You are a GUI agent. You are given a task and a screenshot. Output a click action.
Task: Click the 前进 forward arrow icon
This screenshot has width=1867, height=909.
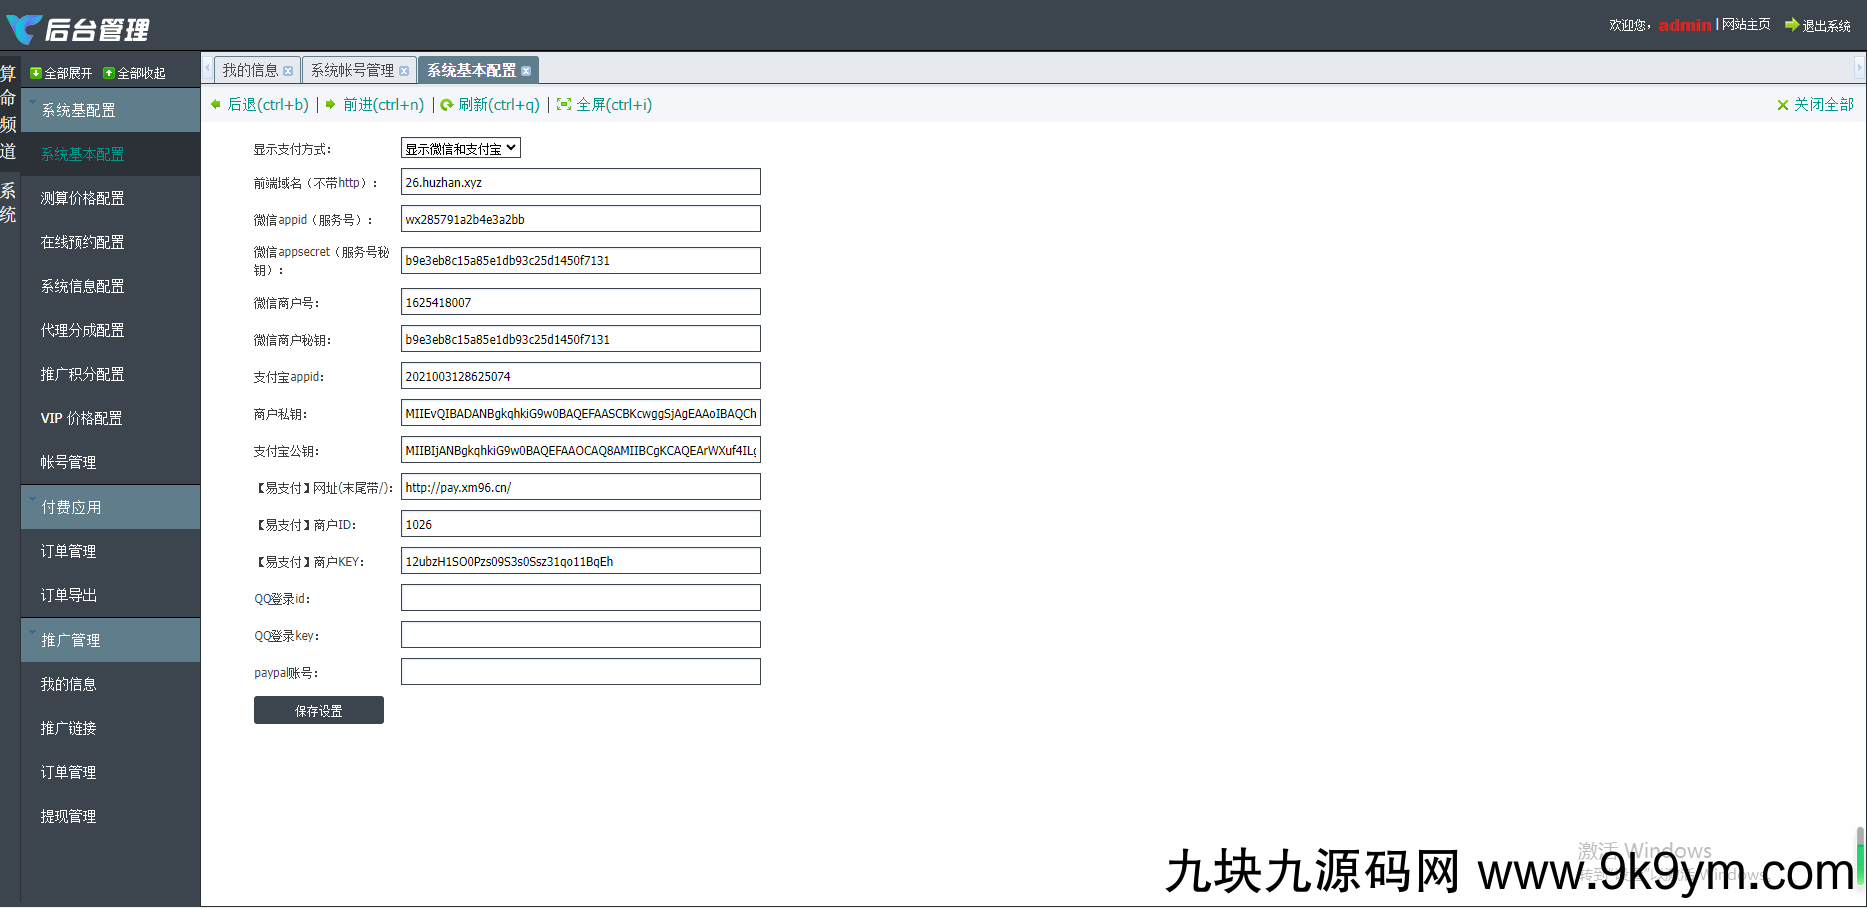(x=331, y=104)
